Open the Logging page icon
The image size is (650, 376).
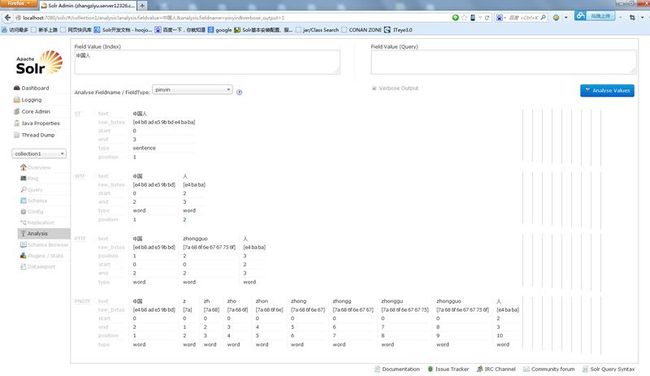tap(17, 100)
